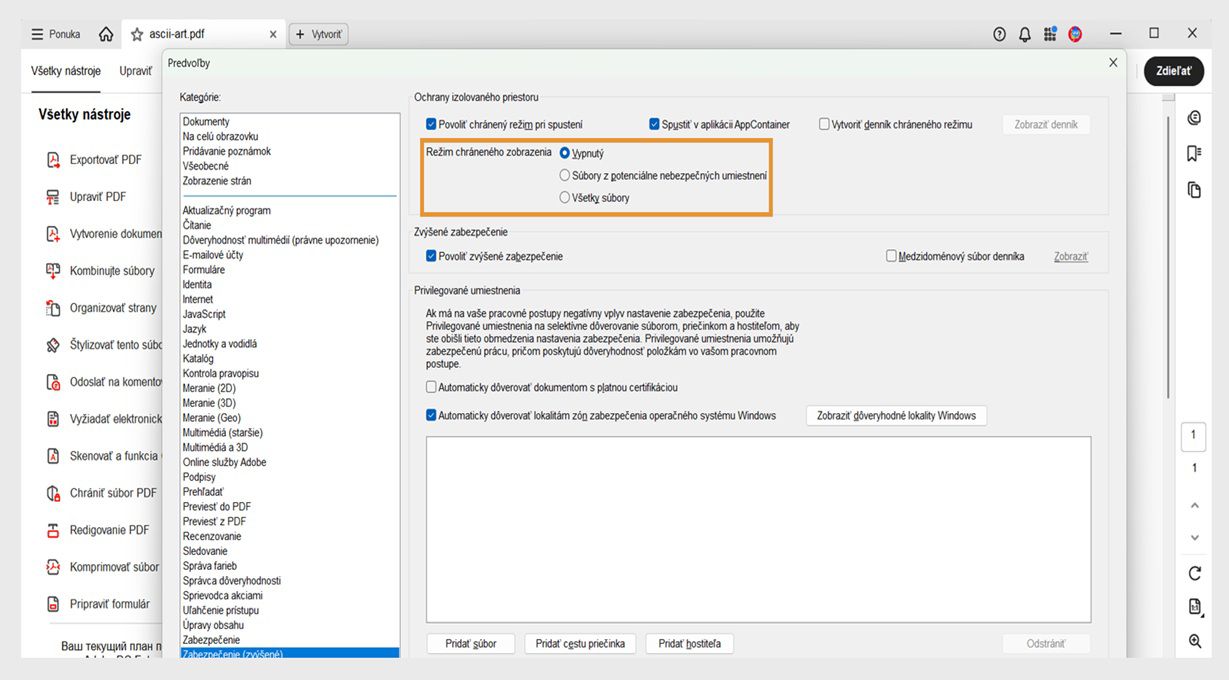Select Všeobecné in the categories list
The height and width of the screenshot is (680, 1229).
[x=205, y=166]
